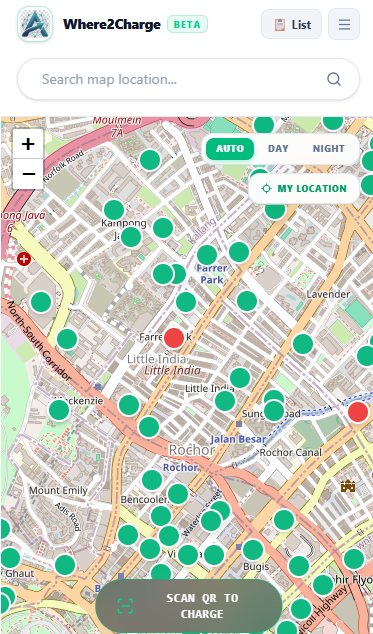Click the search magnifier icon

pos(334,79)
